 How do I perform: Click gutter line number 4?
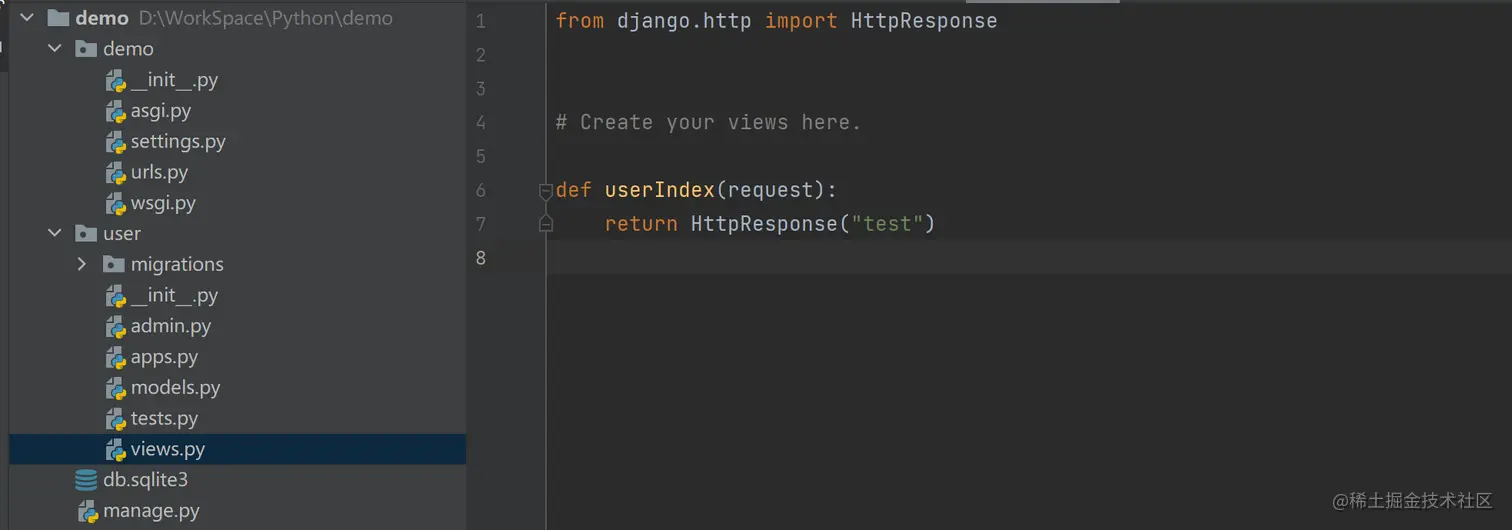[481, 122]
